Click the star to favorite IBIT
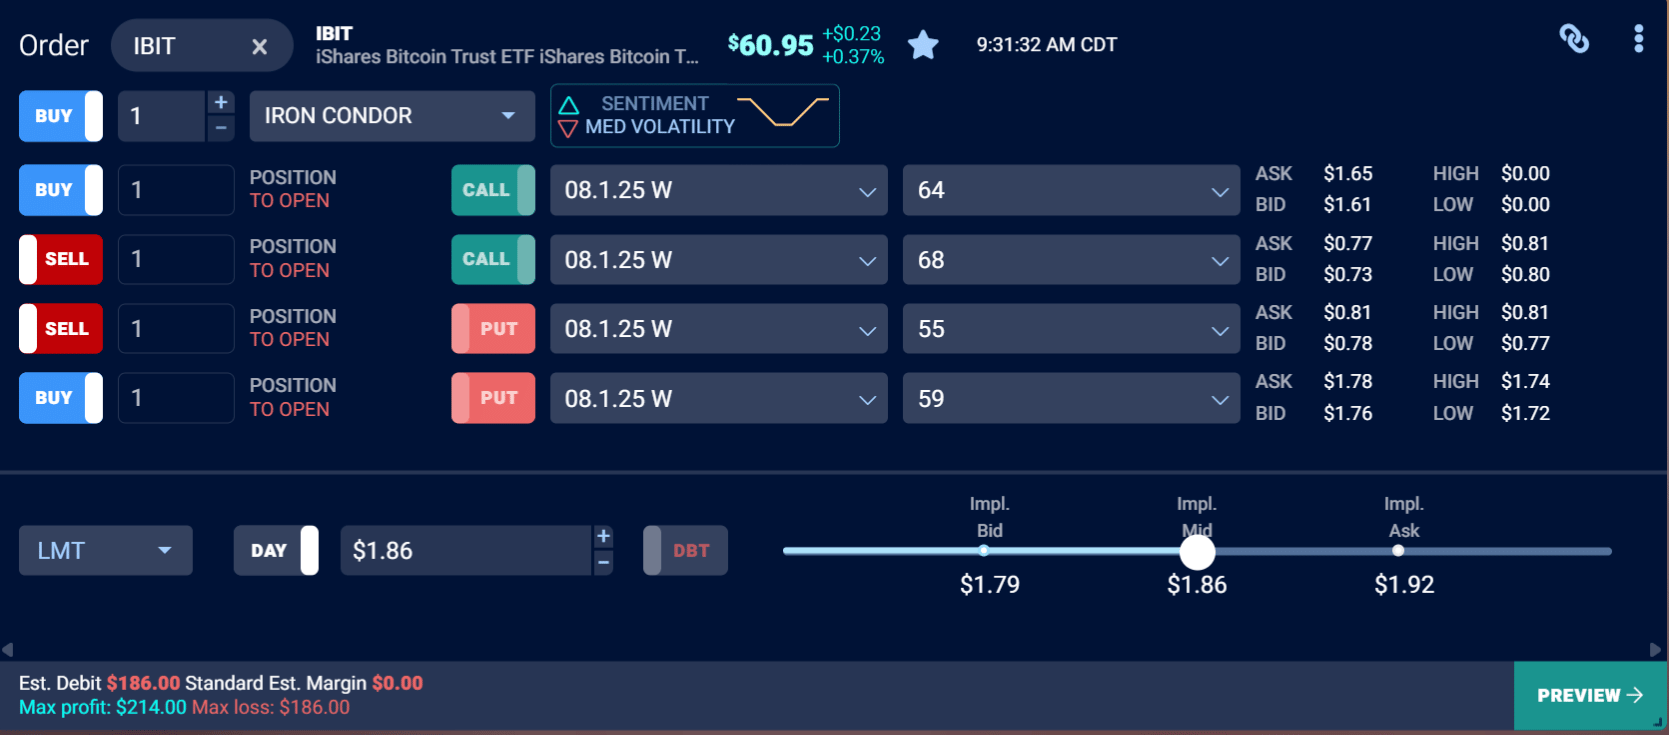Image resolution: width=1669 pixels, height=735 pixels. click(x=922, y=44)
